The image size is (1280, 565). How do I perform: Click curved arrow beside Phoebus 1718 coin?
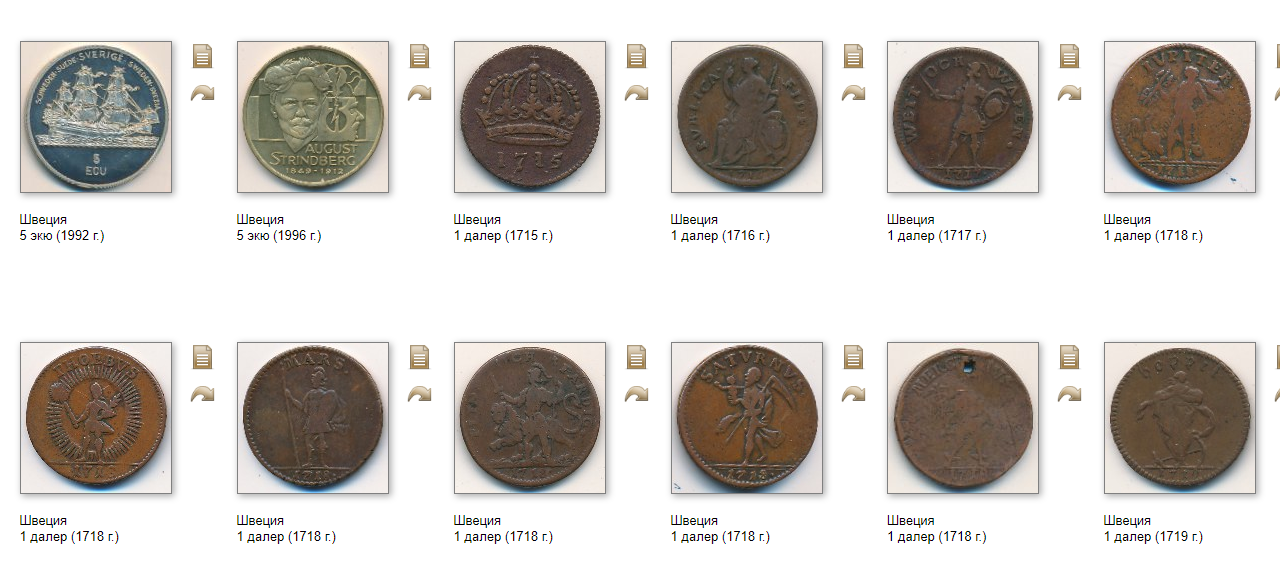[203, 394]
